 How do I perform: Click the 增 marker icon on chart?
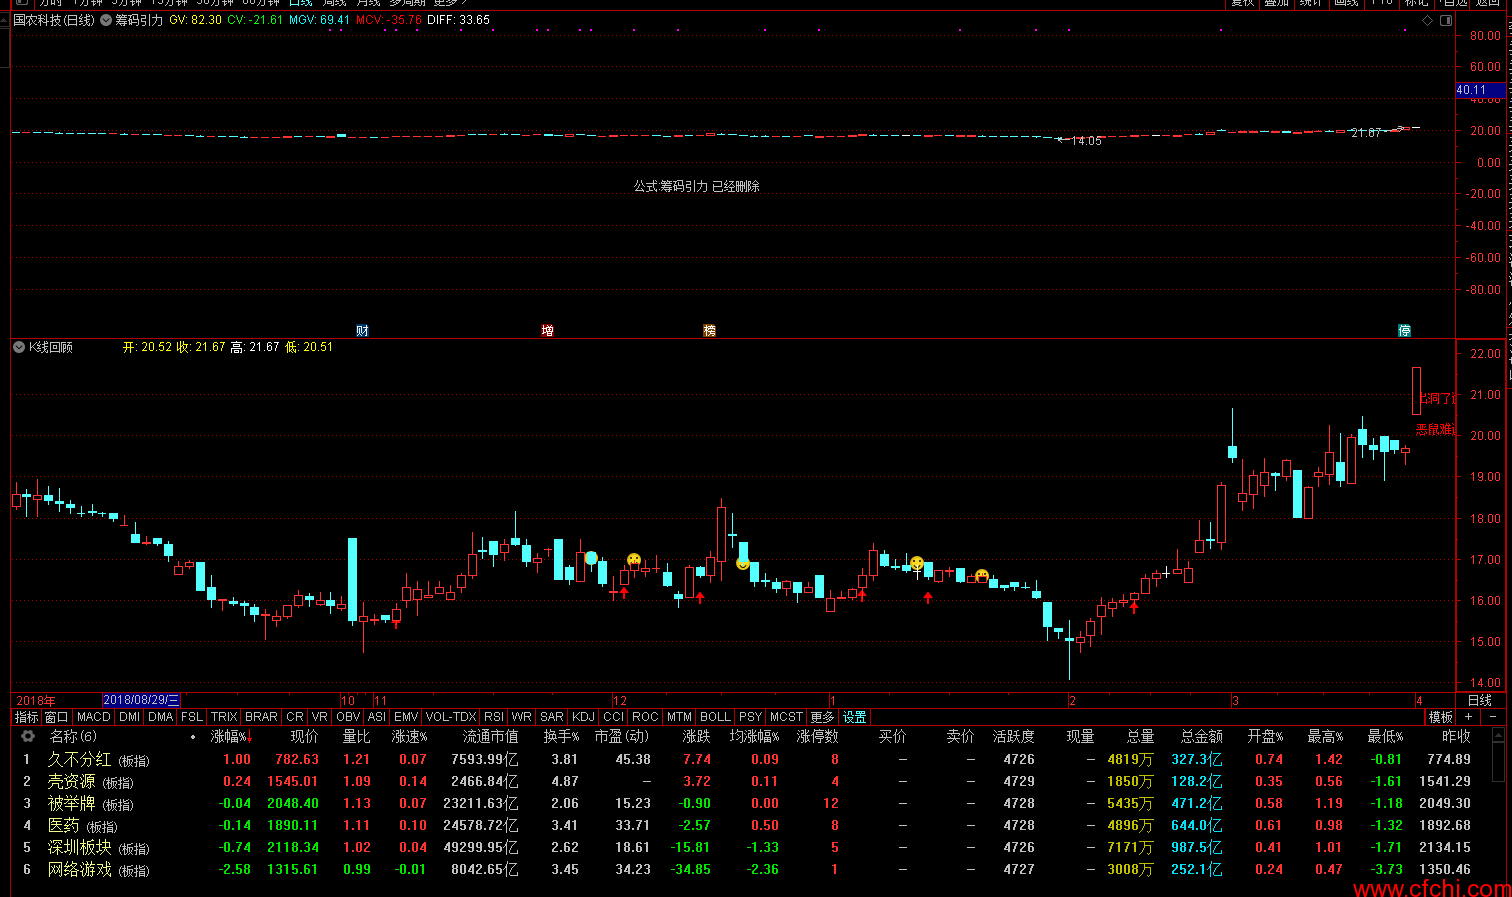click(547, 330)
